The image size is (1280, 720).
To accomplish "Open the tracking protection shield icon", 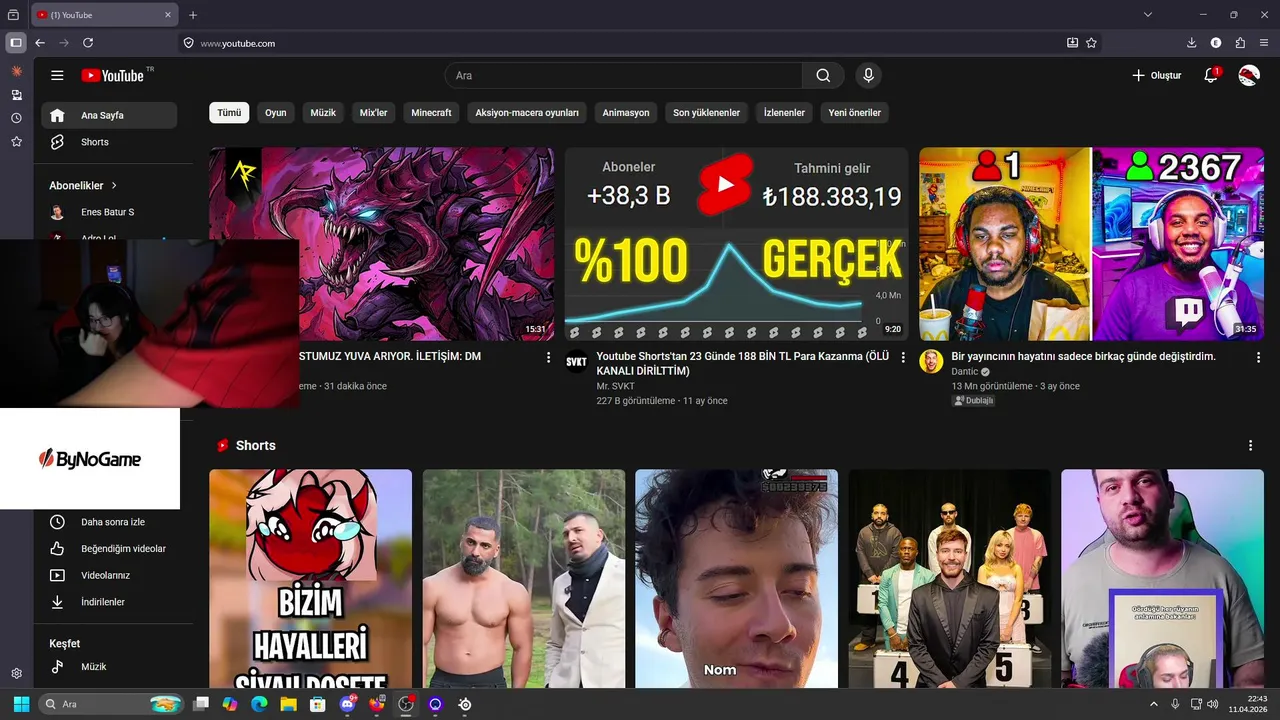I will tap(188, 43).
